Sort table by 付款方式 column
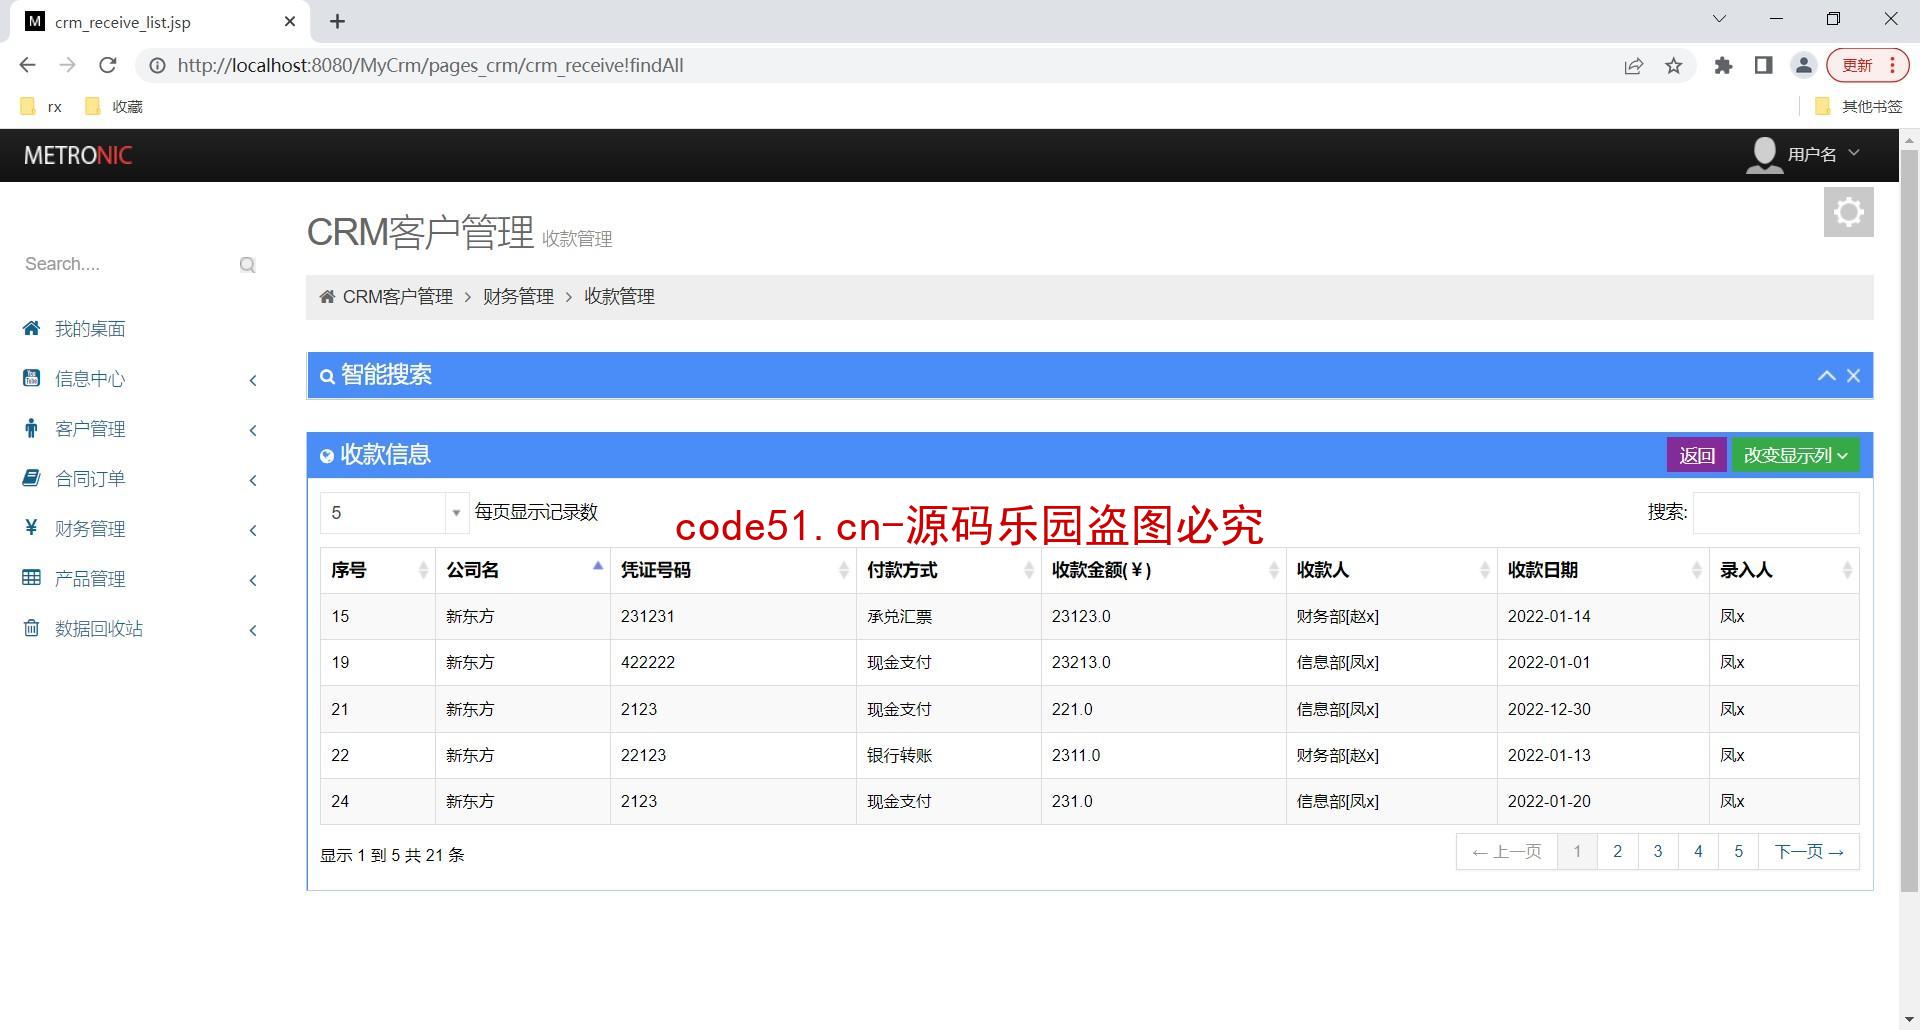 coord(948,570)
